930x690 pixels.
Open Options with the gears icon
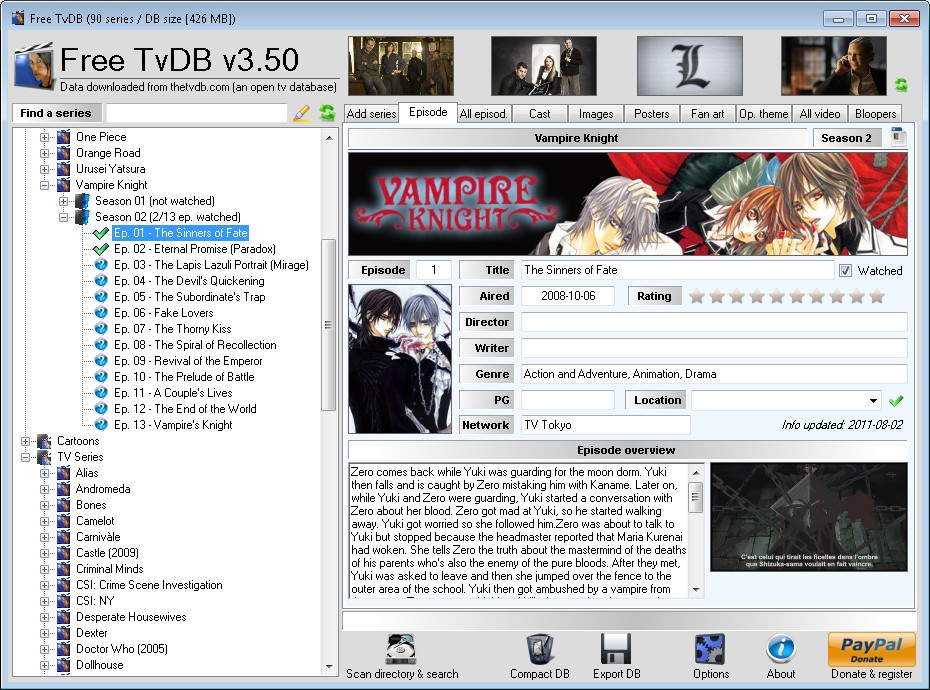[710, 648]
